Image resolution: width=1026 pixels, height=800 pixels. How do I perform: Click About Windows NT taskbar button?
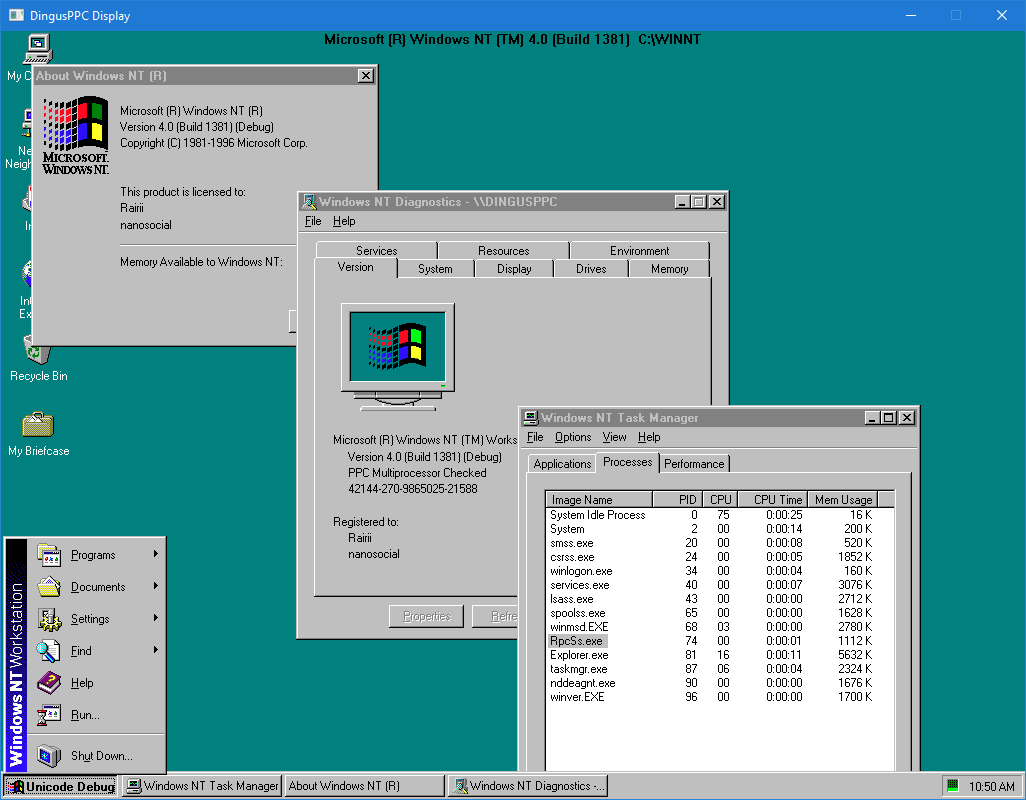(364, 786)
